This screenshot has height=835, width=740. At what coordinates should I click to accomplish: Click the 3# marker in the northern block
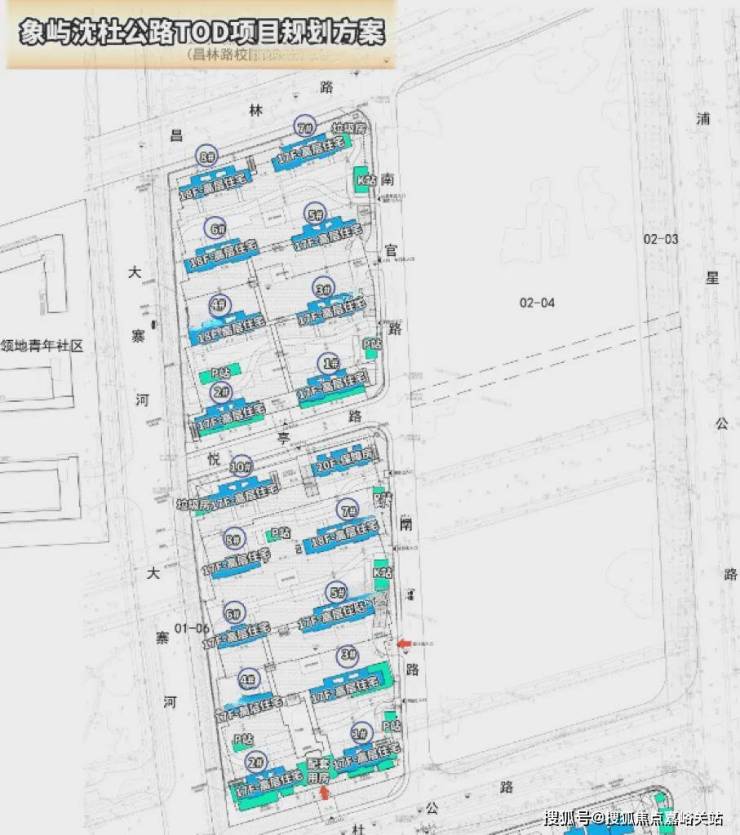click(x=323, y=289)
